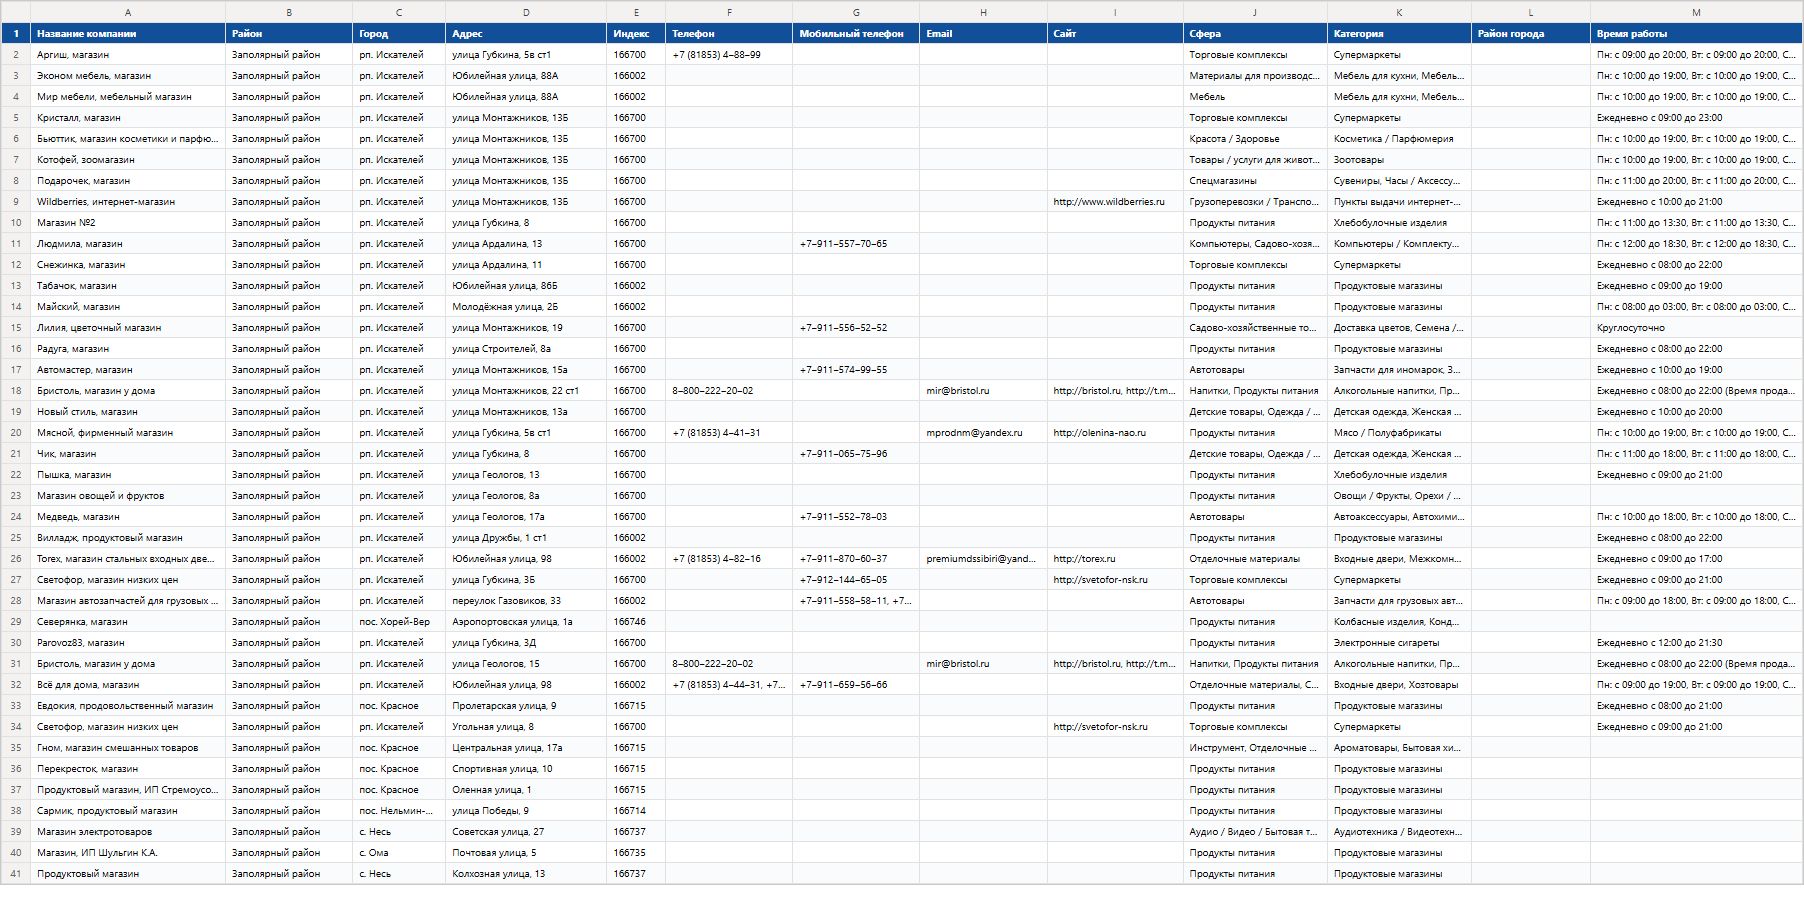1804x902 pixels.
Task: Open the http://olenina-nao.ru site link
Action: (1099, 433)
